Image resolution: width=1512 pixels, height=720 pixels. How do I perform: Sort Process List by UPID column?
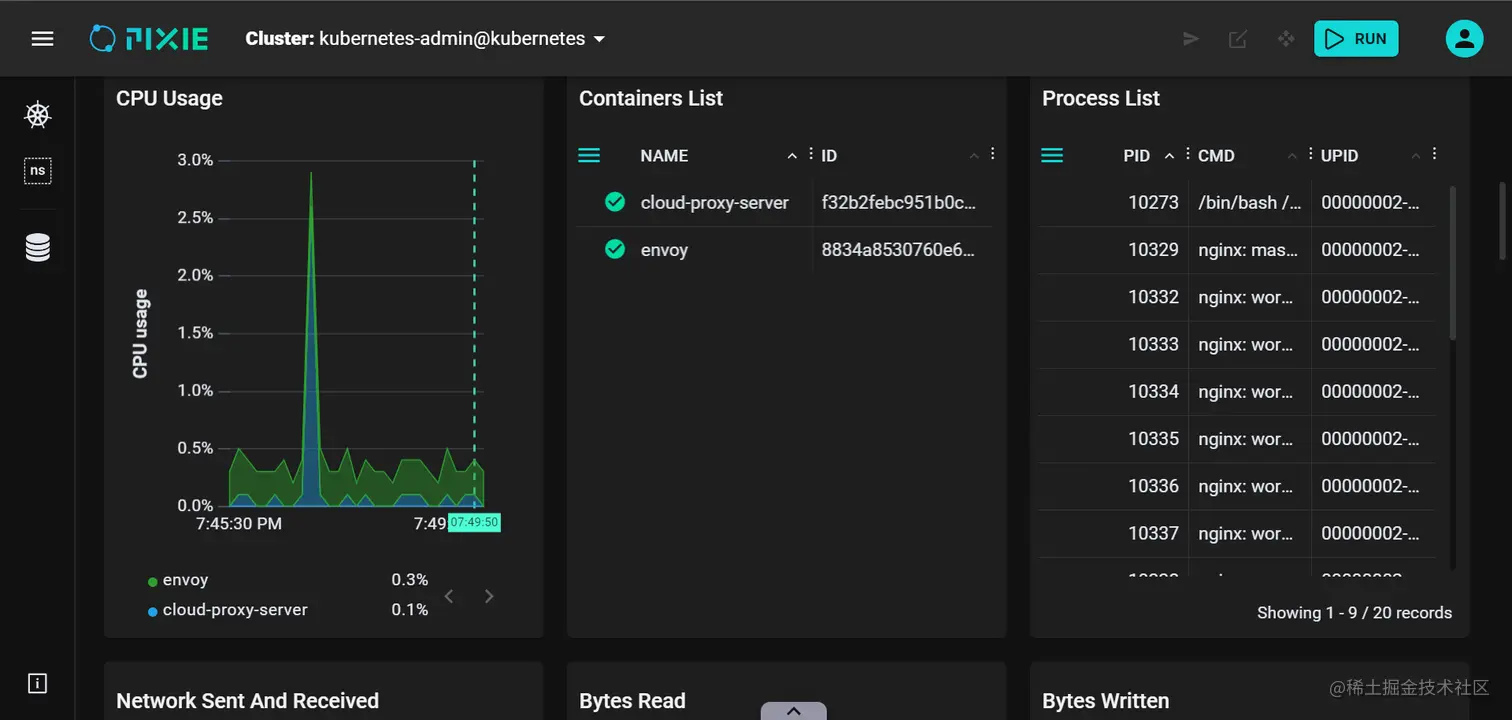pyautogui.click(x=1339, y=156)
